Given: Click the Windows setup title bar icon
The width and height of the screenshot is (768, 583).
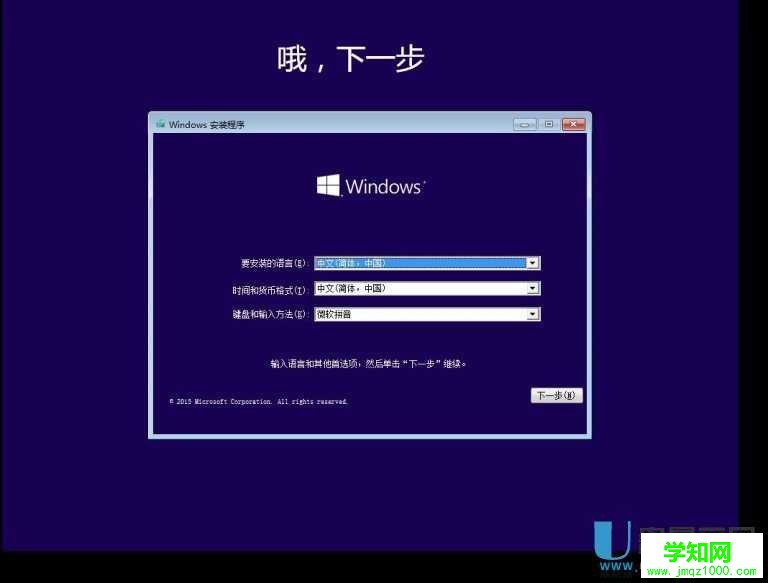Looking at the screenshot, I should click(x=161, y=124).
